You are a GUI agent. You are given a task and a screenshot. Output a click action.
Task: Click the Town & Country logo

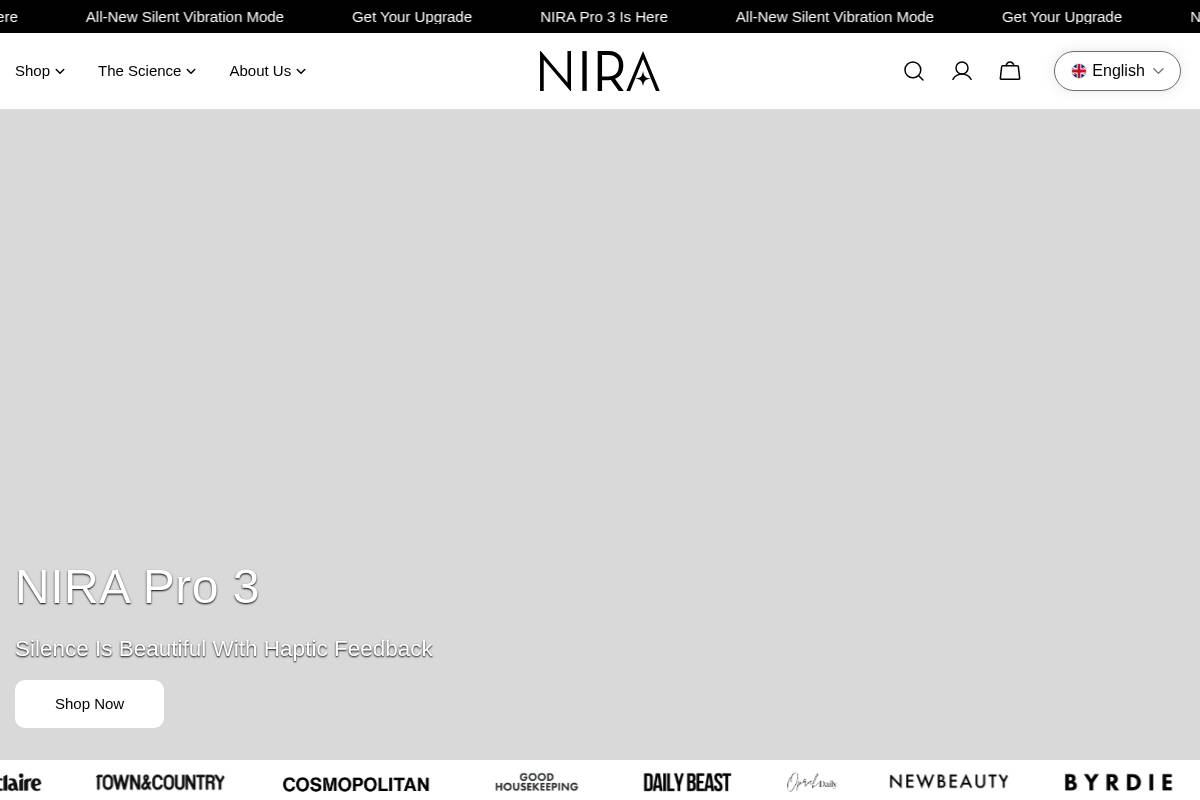point(160,782)
